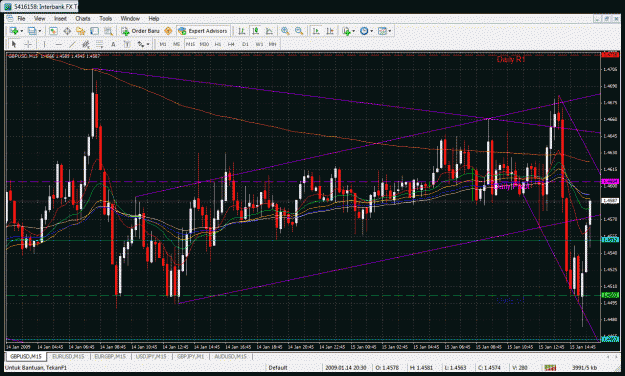Click the Order Baru button
Screen dimensions: 625x376
[141, 31]
